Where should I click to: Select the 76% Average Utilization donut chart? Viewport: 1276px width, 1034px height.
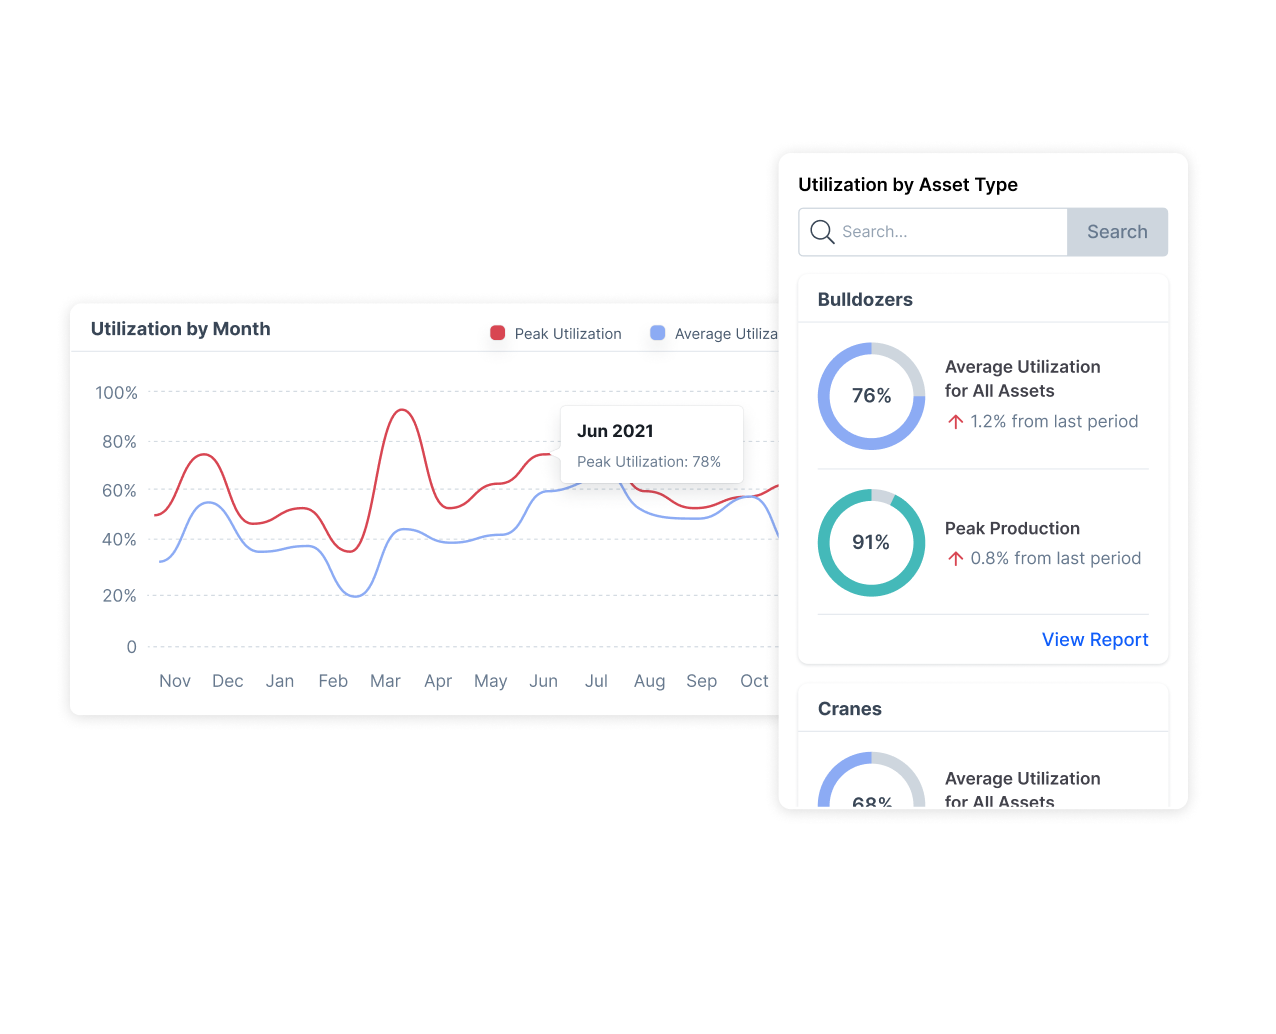(871, 396)
